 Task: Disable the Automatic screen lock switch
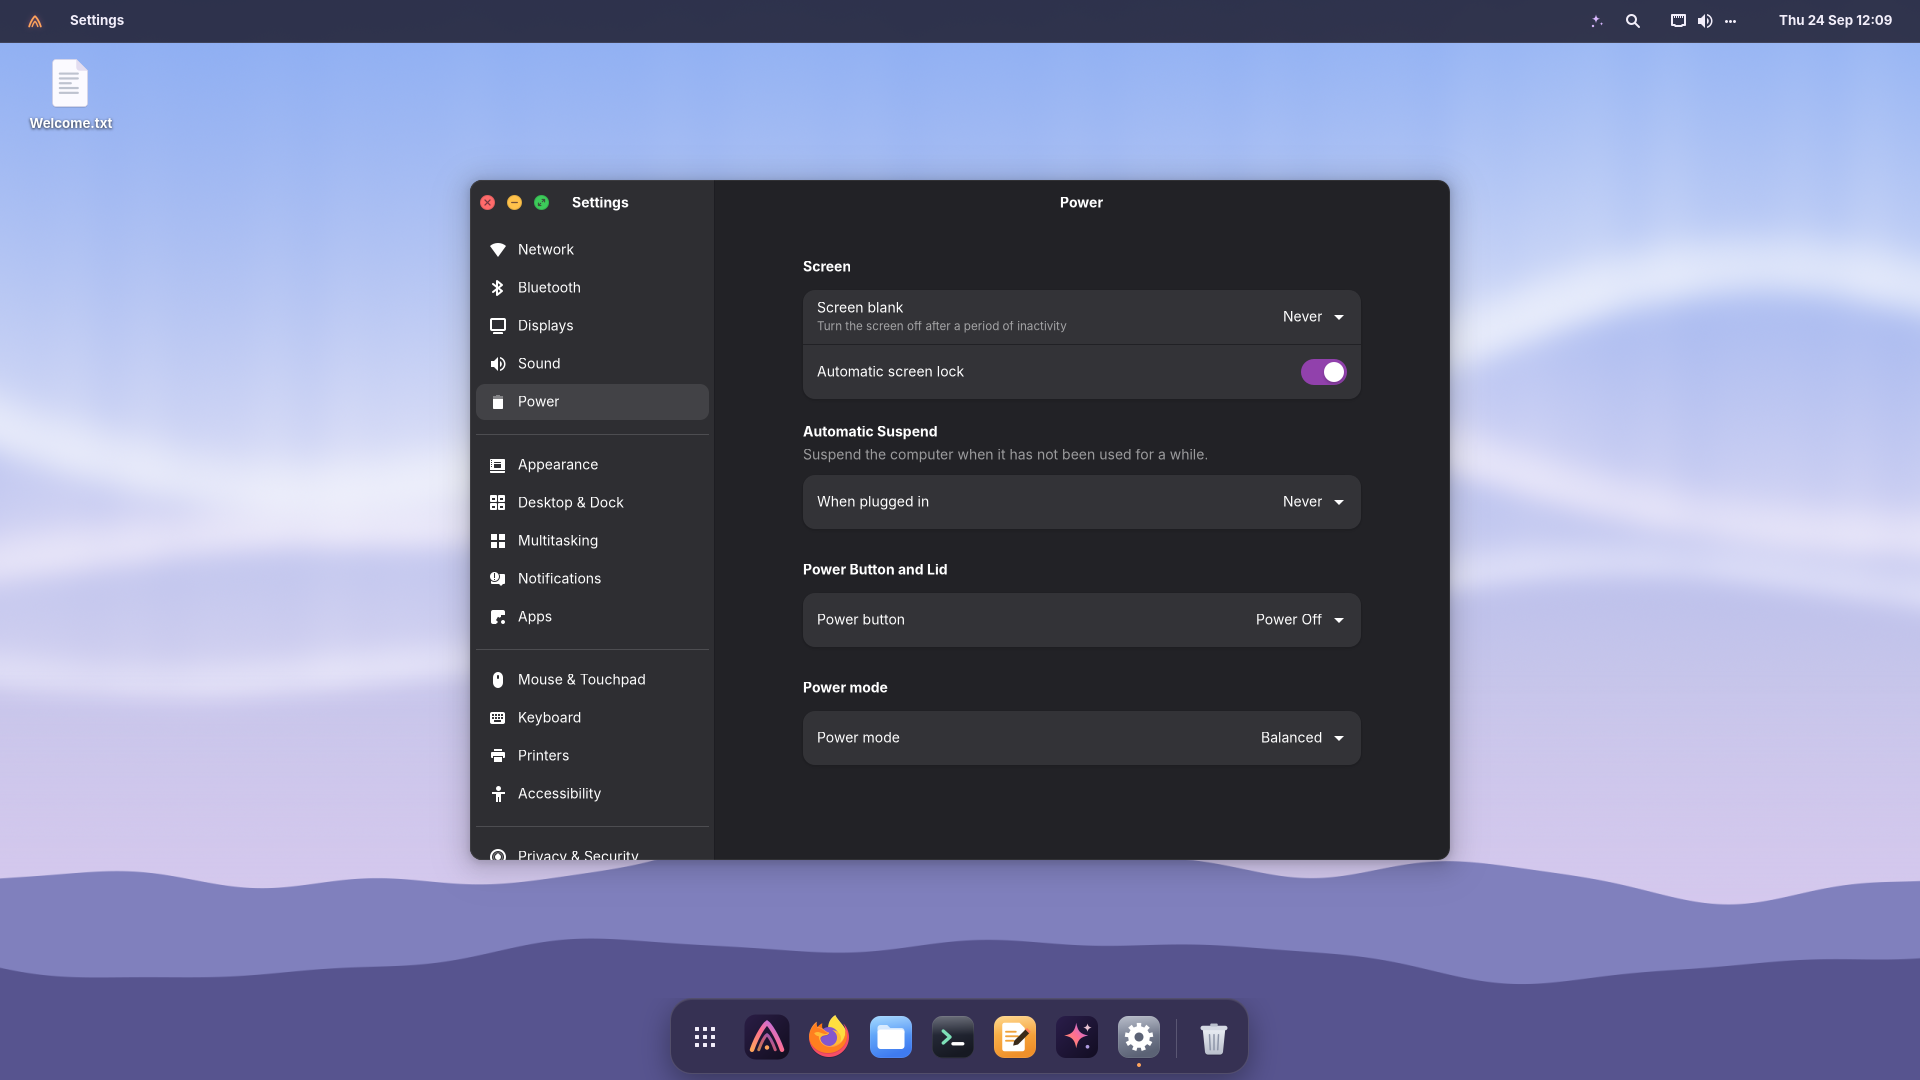click(x=1323, y=372)
